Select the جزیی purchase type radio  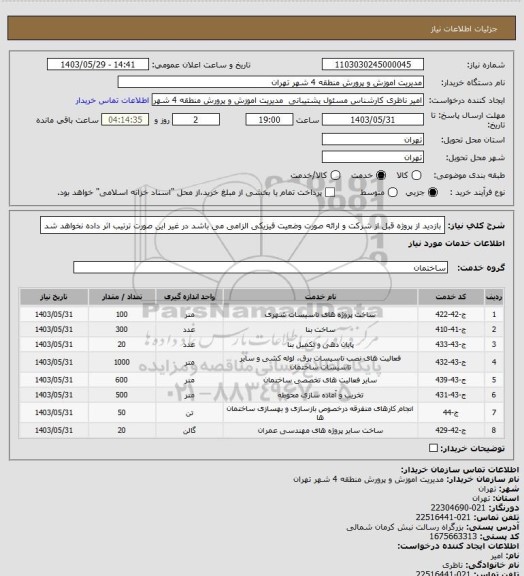tap(433, 192)
